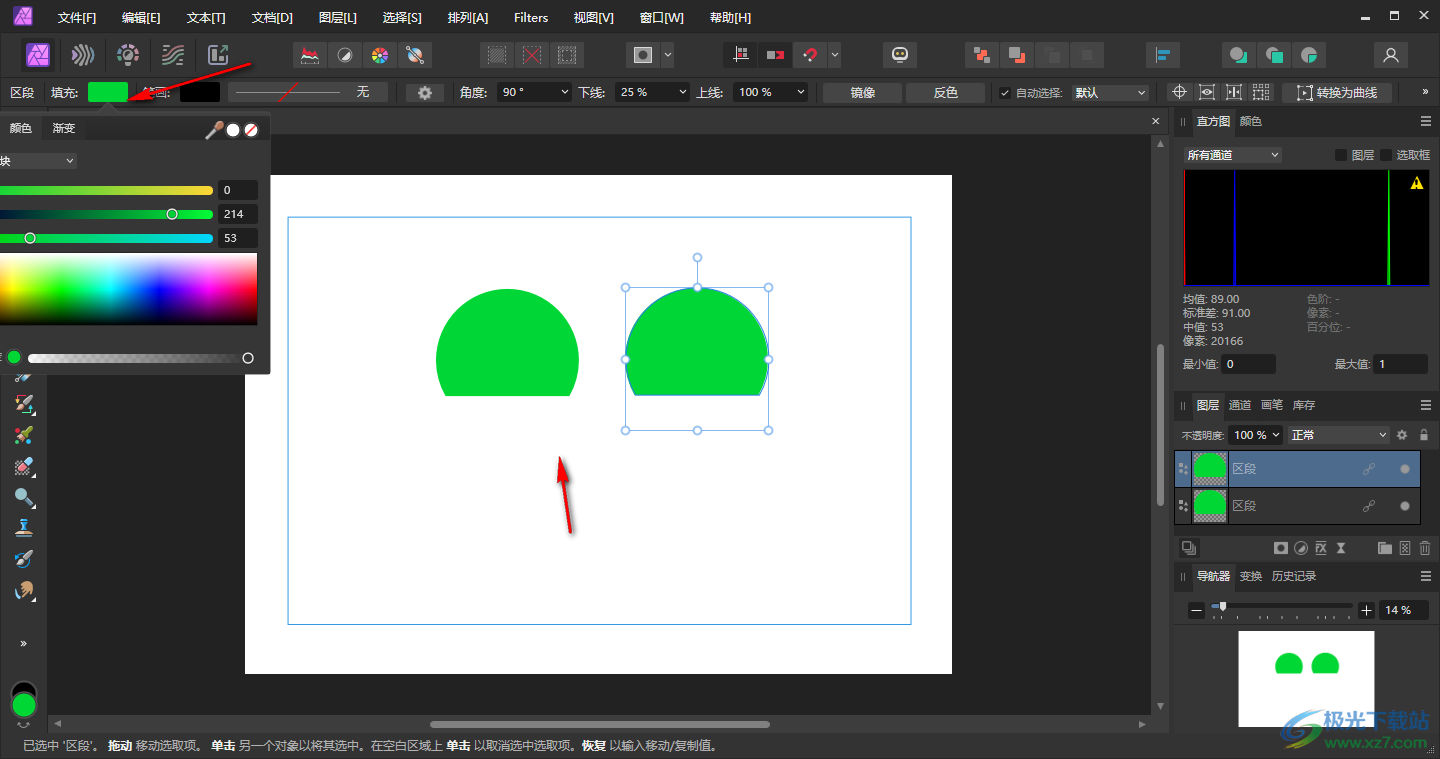Click the assistant robot icon
1440x759 pixels.
[900, 55]
